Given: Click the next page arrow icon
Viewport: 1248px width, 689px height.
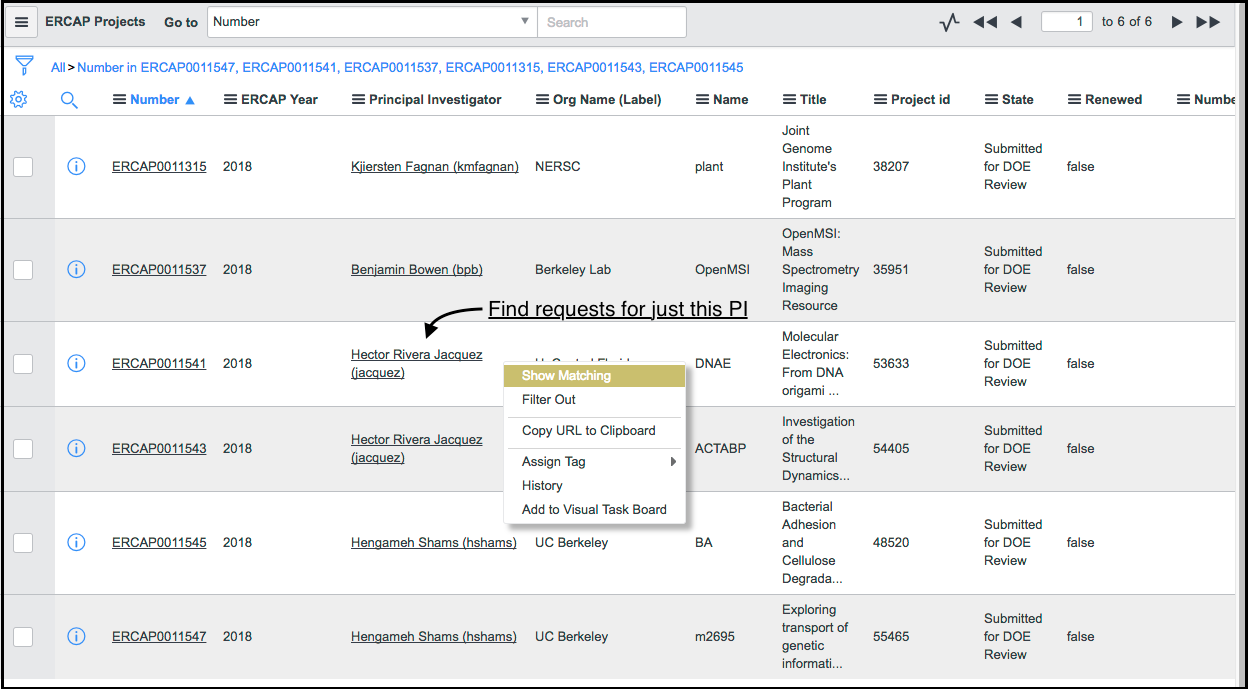Looking at the screenshot, I should tap(1177, 21).
